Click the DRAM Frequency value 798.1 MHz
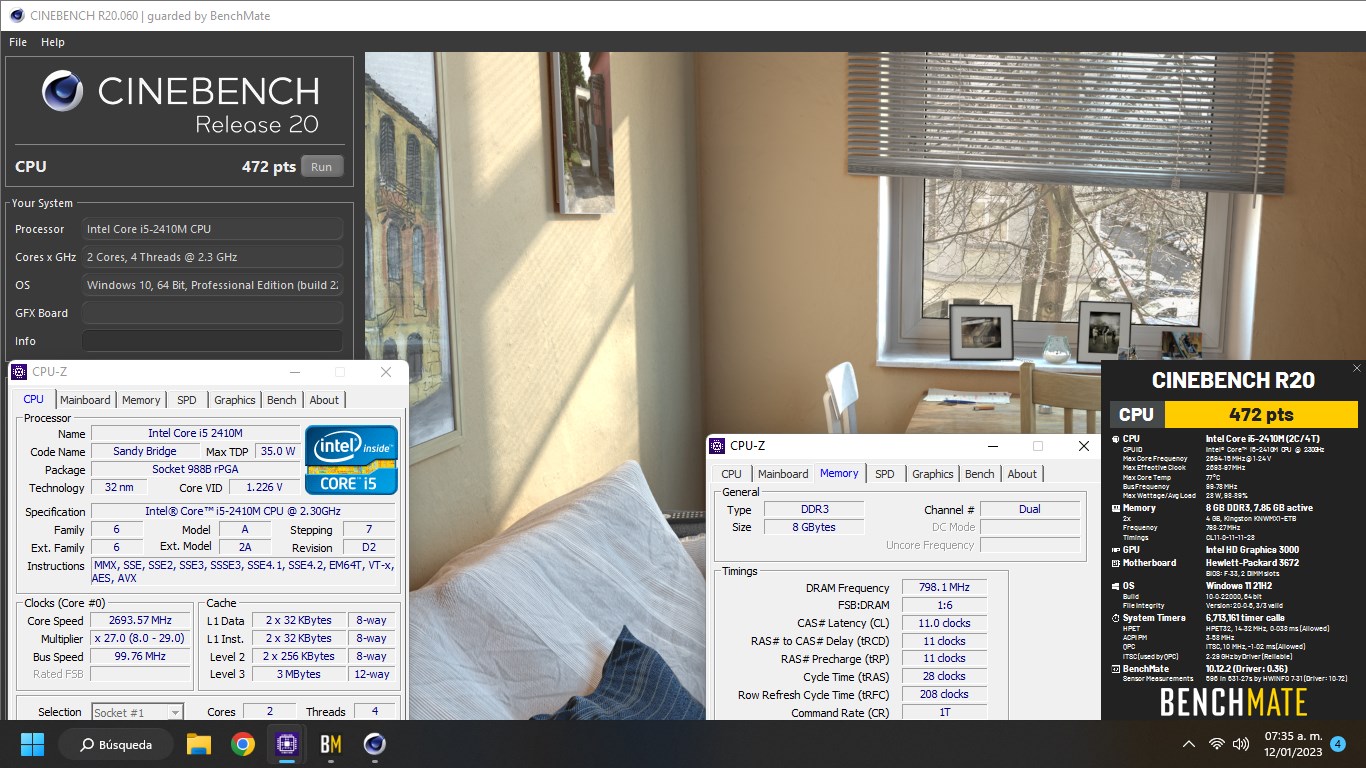 tap(944, 588)
